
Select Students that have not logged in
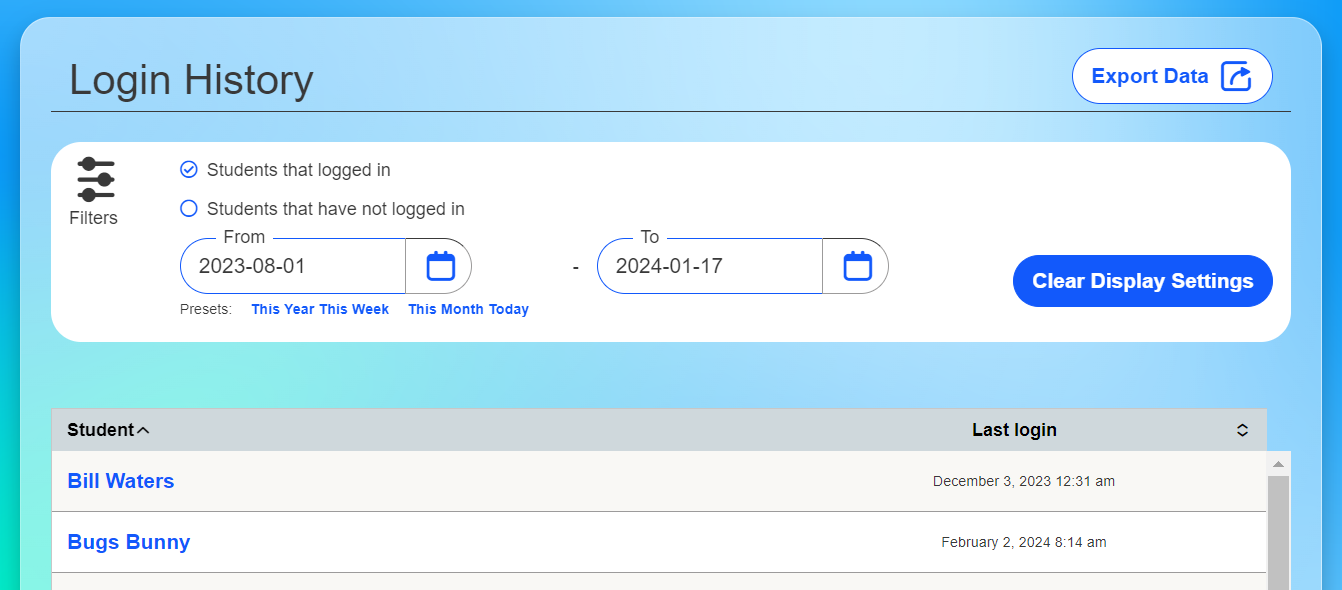pyautogui.click(x=322, y=209)
